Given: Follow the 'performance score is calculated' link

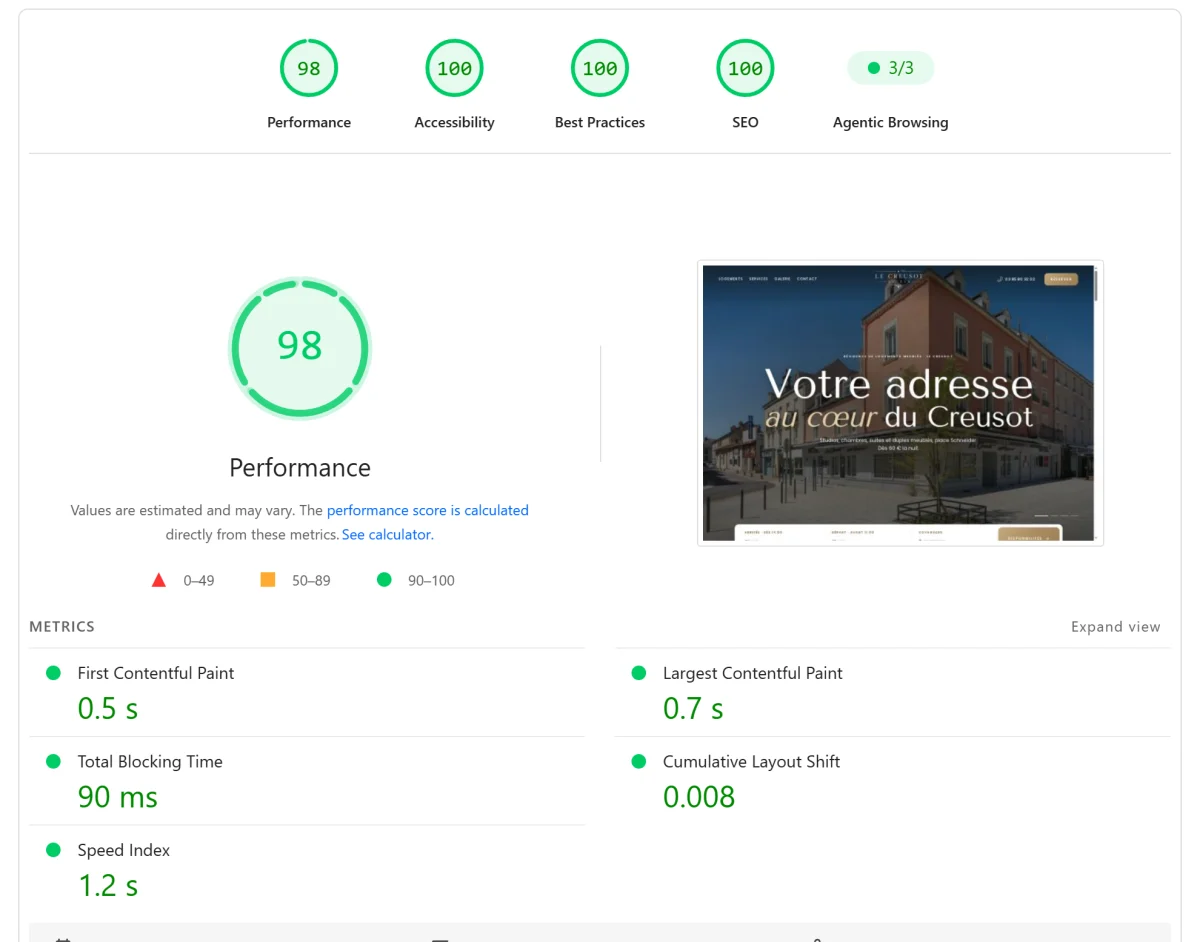Looking at the screenshot, I should click(x=428, y=510).
